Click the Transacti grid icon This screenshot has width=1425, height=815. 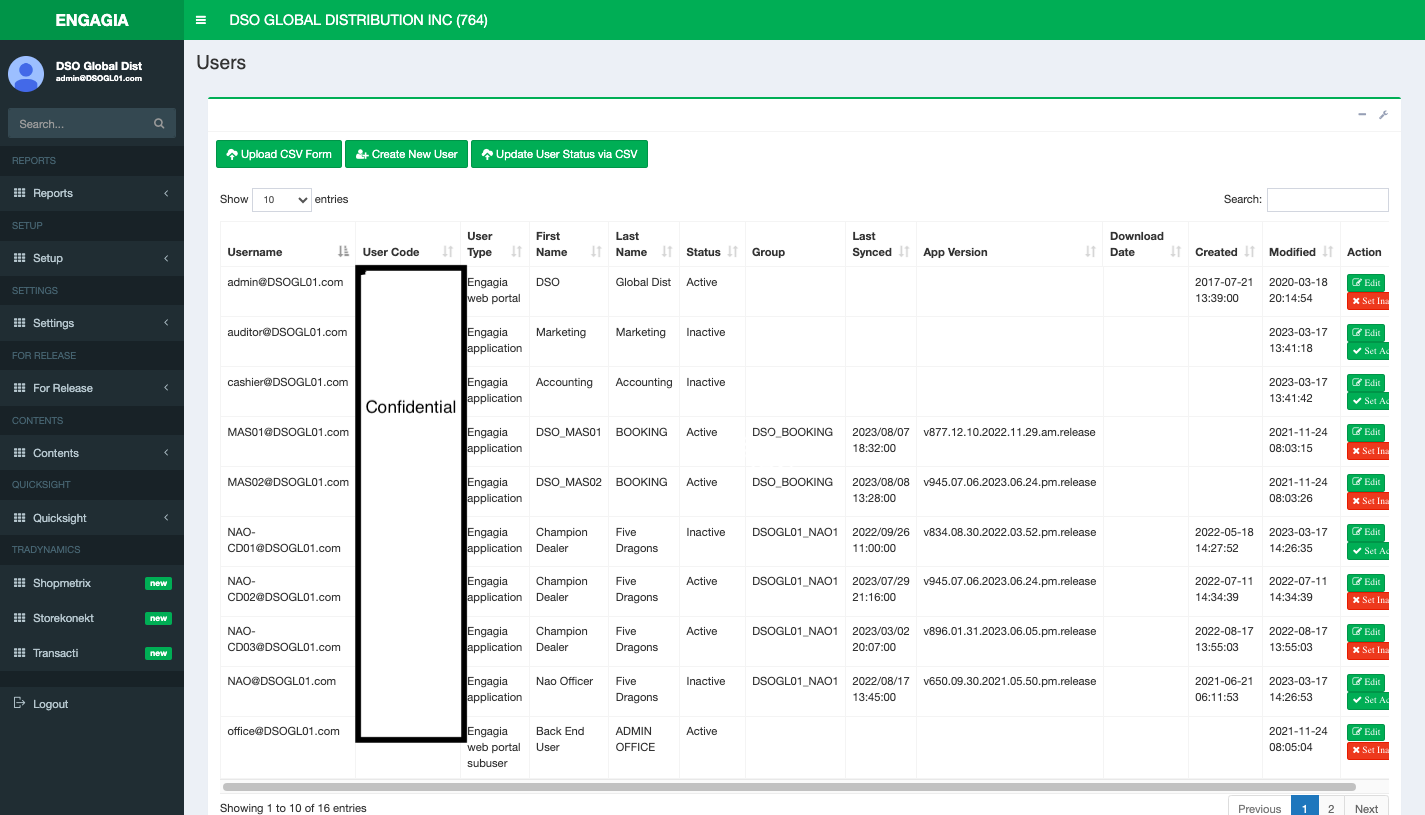[19, 653]
